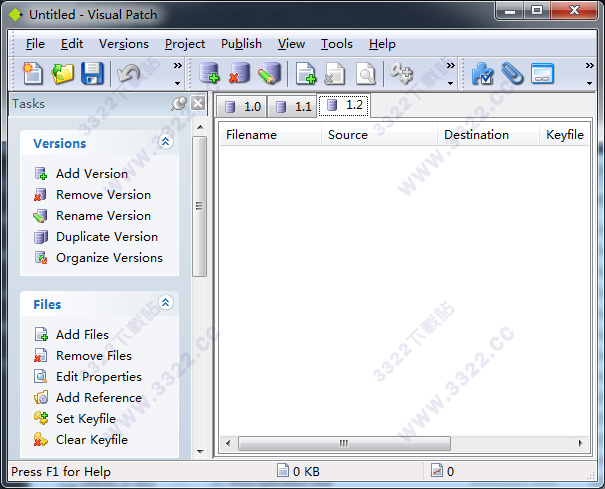Click the Add Version task icon
Screen dimensions: 605x489
coord(41,174)
